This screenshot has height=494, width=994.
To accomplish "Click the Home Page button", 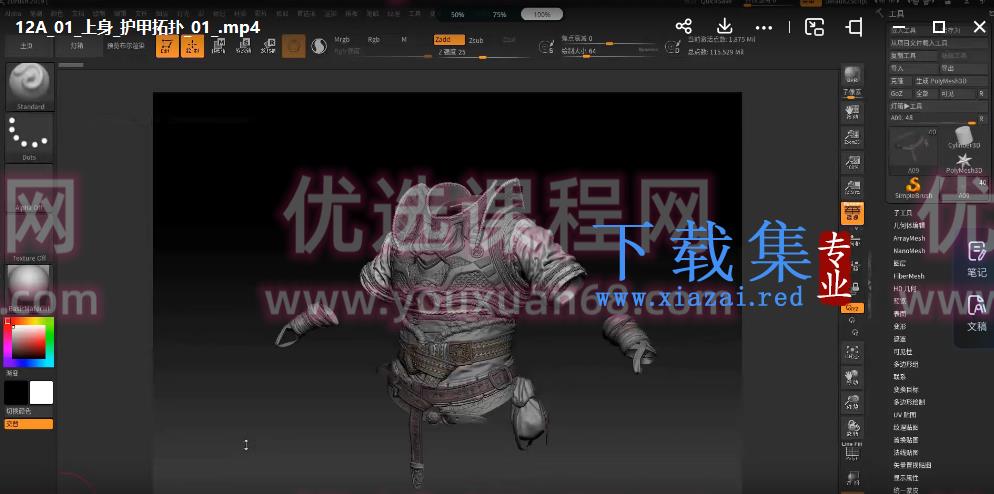I will (27, 46).
